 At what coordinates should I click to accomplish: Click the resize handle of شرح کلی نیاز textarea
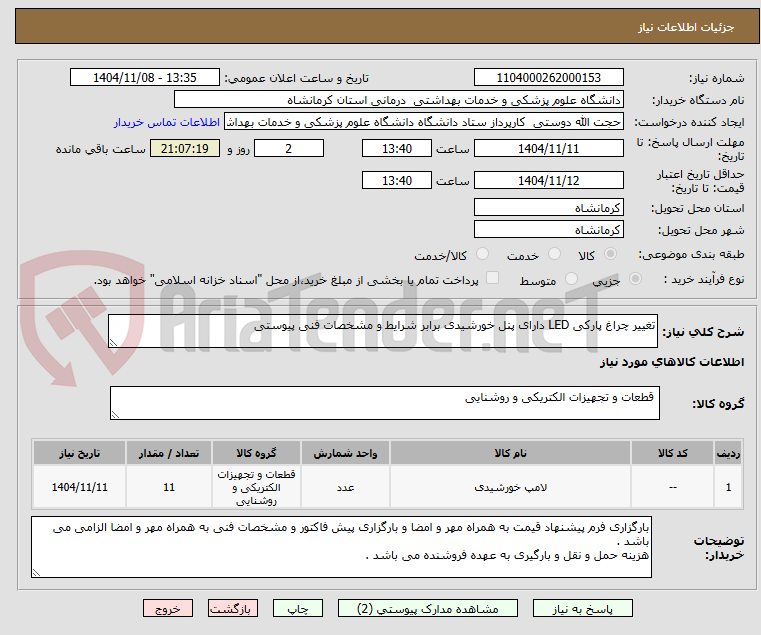113,343
